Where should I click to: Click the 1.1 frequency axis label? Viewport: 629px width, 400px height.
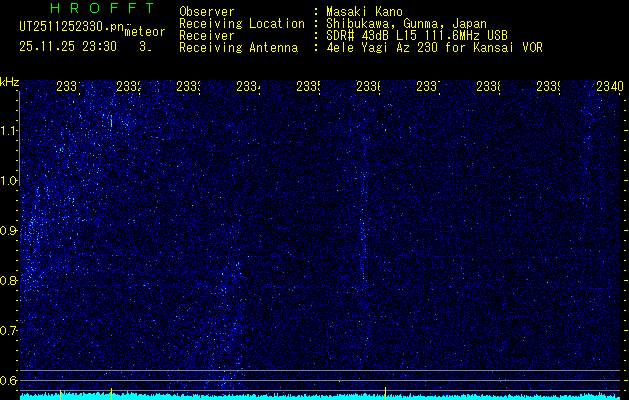[x=9, y=131]
